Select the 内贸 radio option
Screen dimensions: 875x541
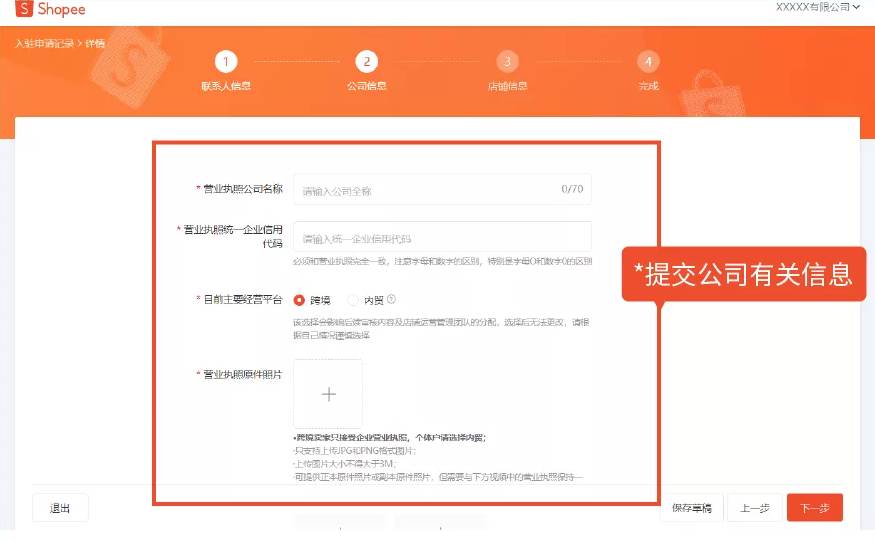pos(353,300)
